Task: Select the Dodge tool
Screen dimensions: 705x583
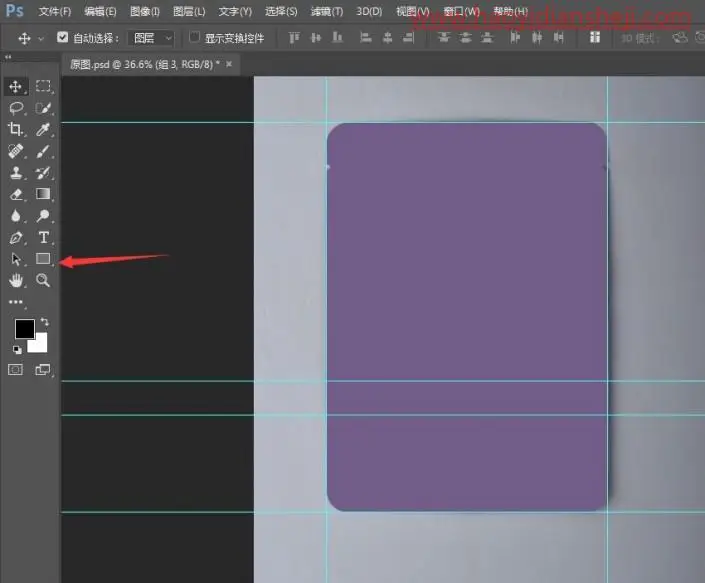Action: click(x=43, y=216)
